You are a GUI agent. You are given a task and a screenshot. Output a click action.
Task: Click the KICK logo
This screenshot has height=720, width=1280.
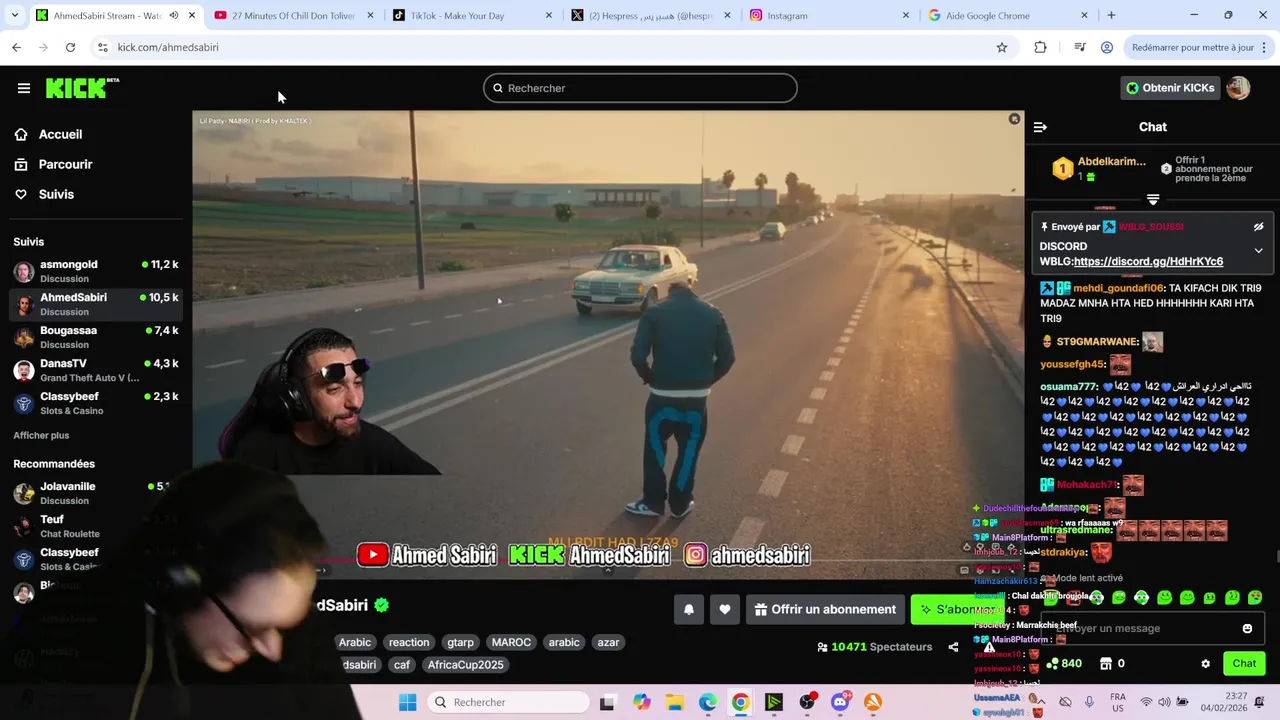(x=82, y=88)
